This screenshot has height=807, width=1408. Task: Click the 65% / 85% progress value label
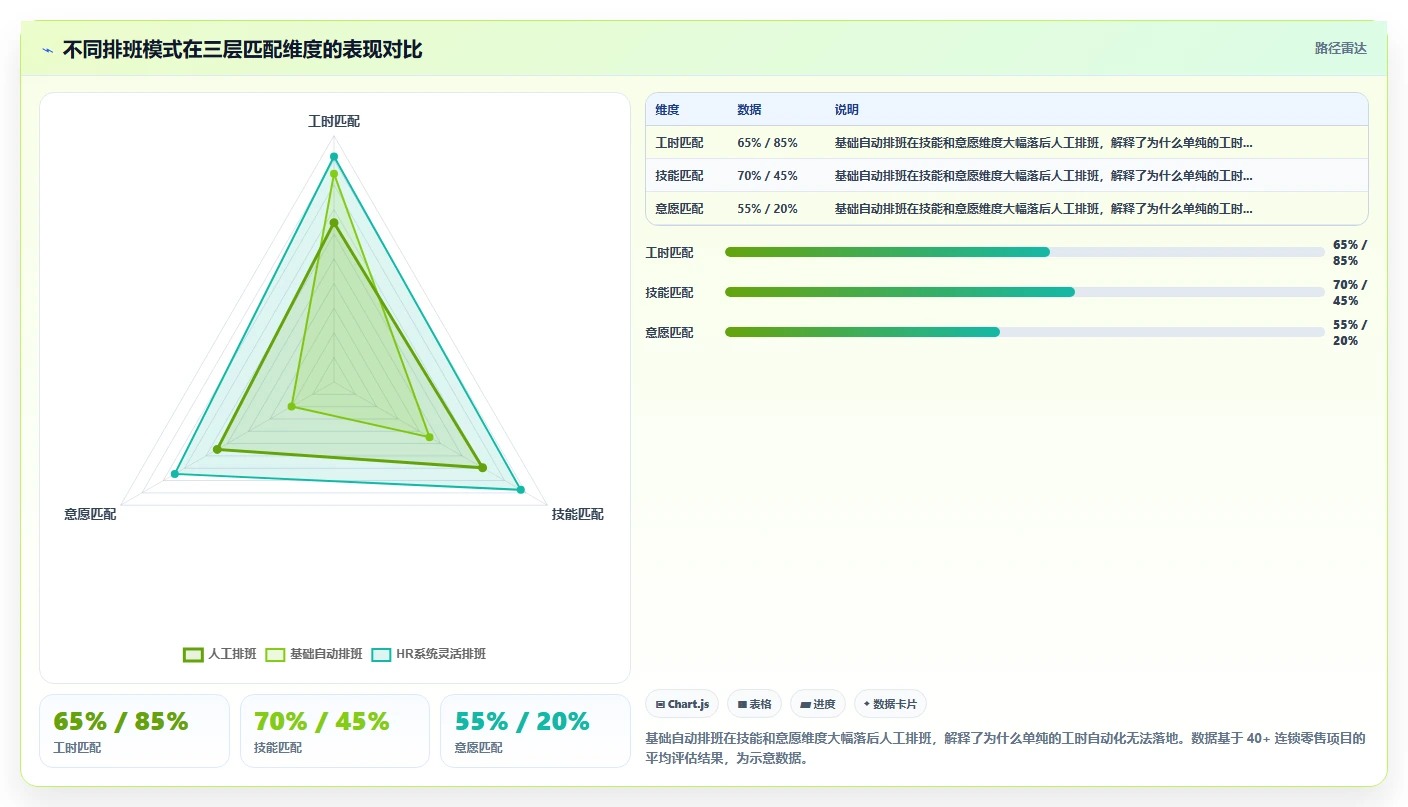pos(1350,253)
